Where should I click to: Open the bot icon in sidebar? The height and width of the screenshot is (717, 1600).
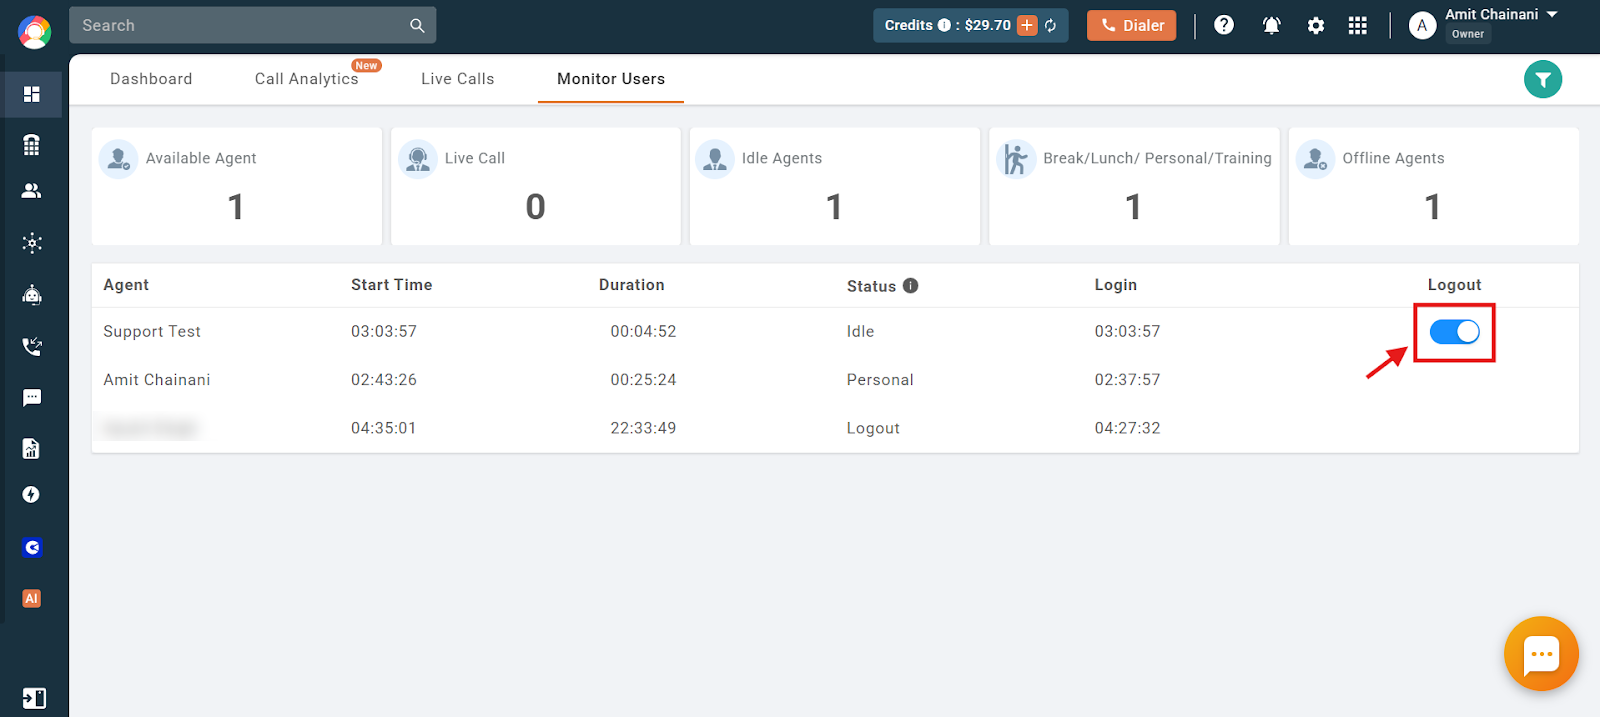point(32,294)
